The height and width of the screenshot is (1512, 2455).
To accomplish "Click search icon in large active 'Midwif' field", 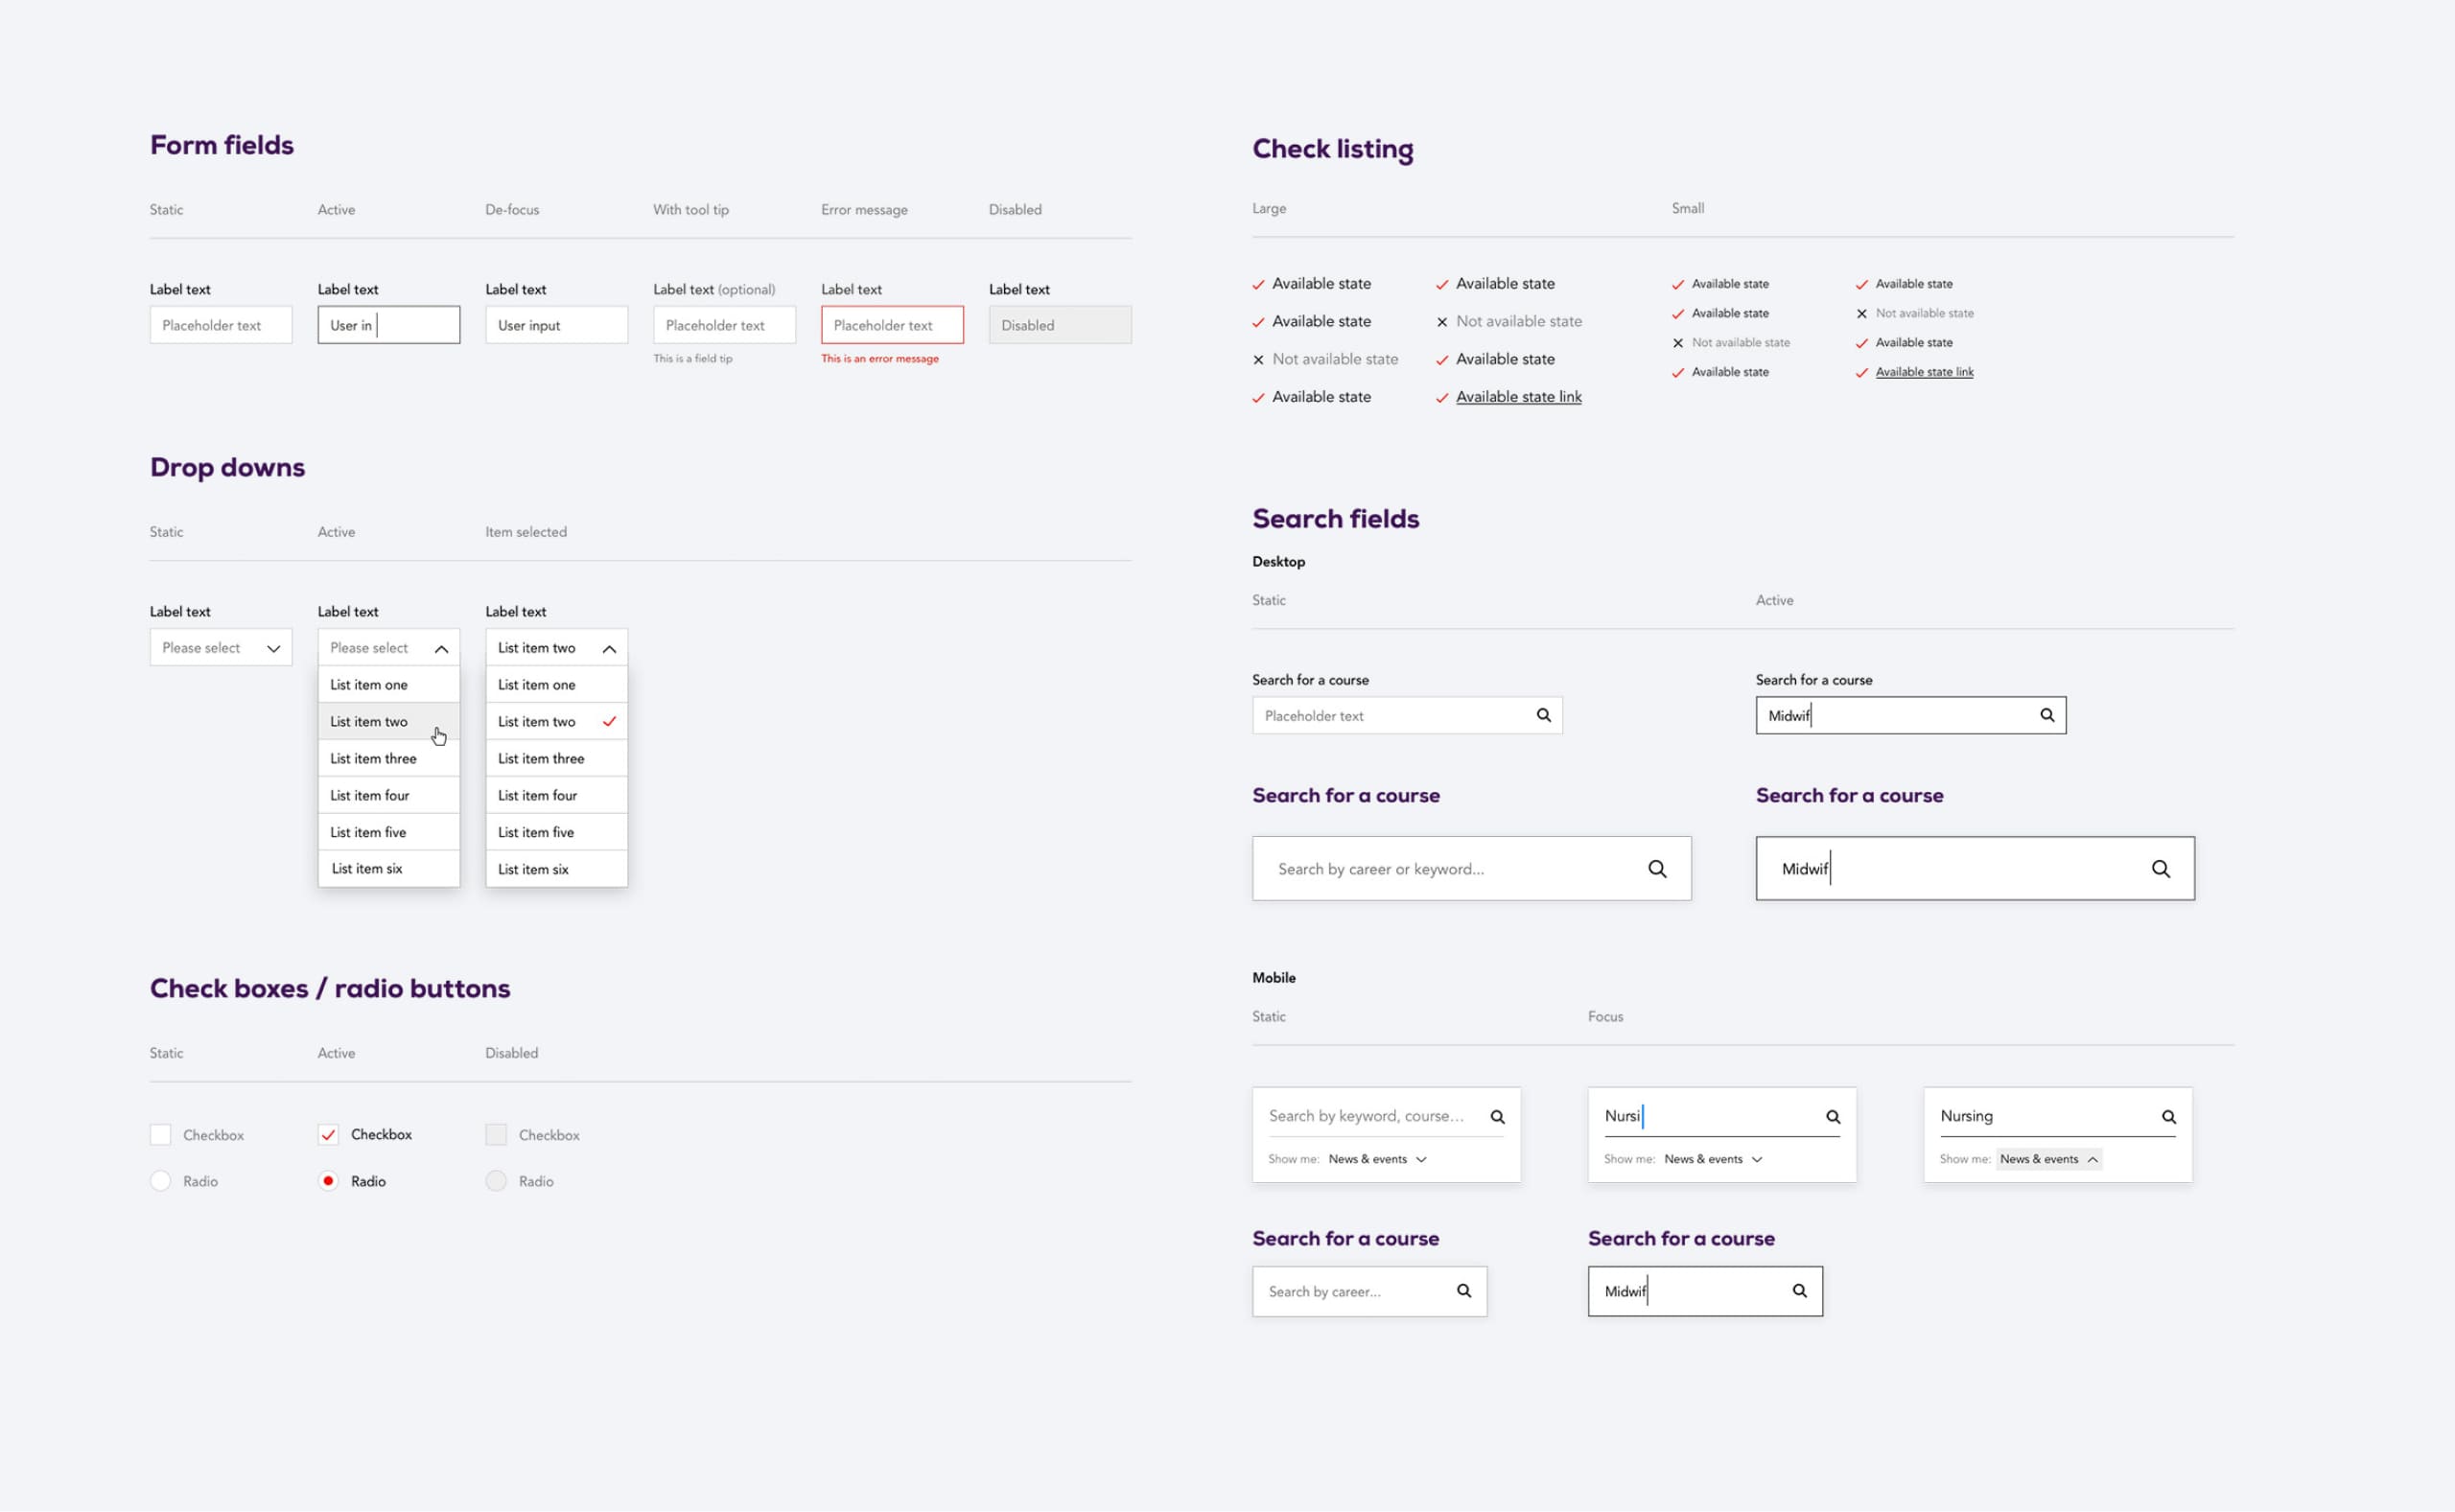I will [2160, 869].
